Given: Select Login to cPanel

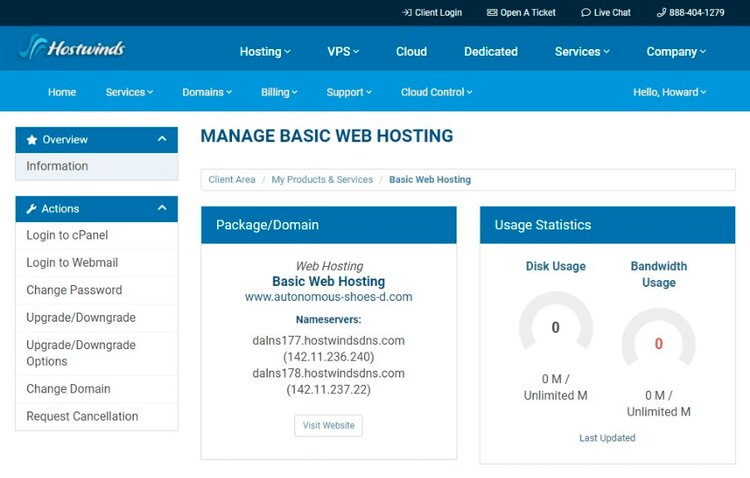Looking at the screenshot, I should (x=97, y=235).
